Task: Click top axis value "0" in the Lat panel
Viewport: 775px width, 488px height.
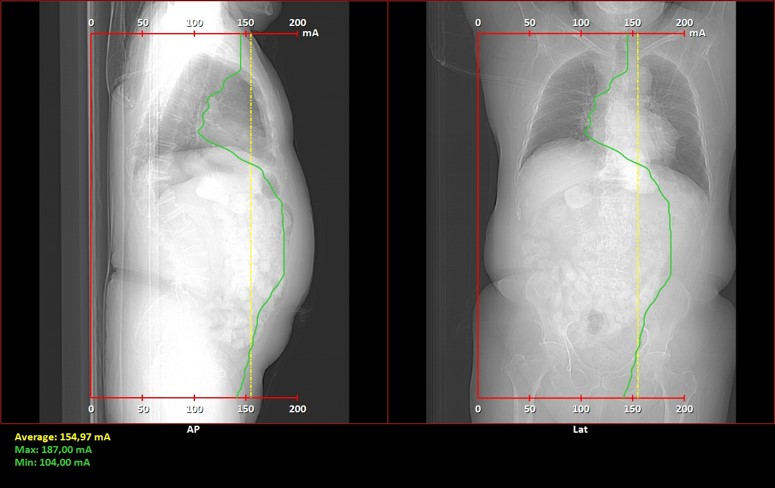Action: click(478, 23)
